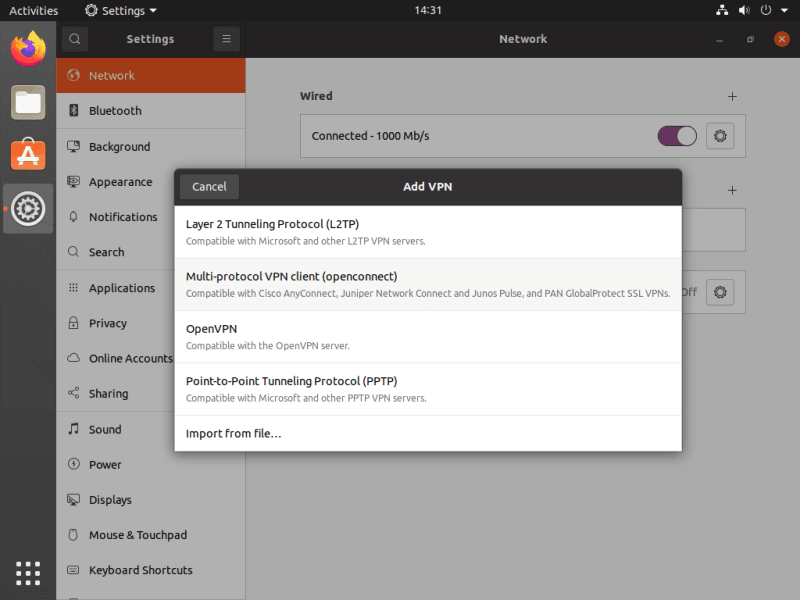This screenshot has height=600, width=800.
Task: Expand the Settings app menu in top bar
Action: [121, 10]
